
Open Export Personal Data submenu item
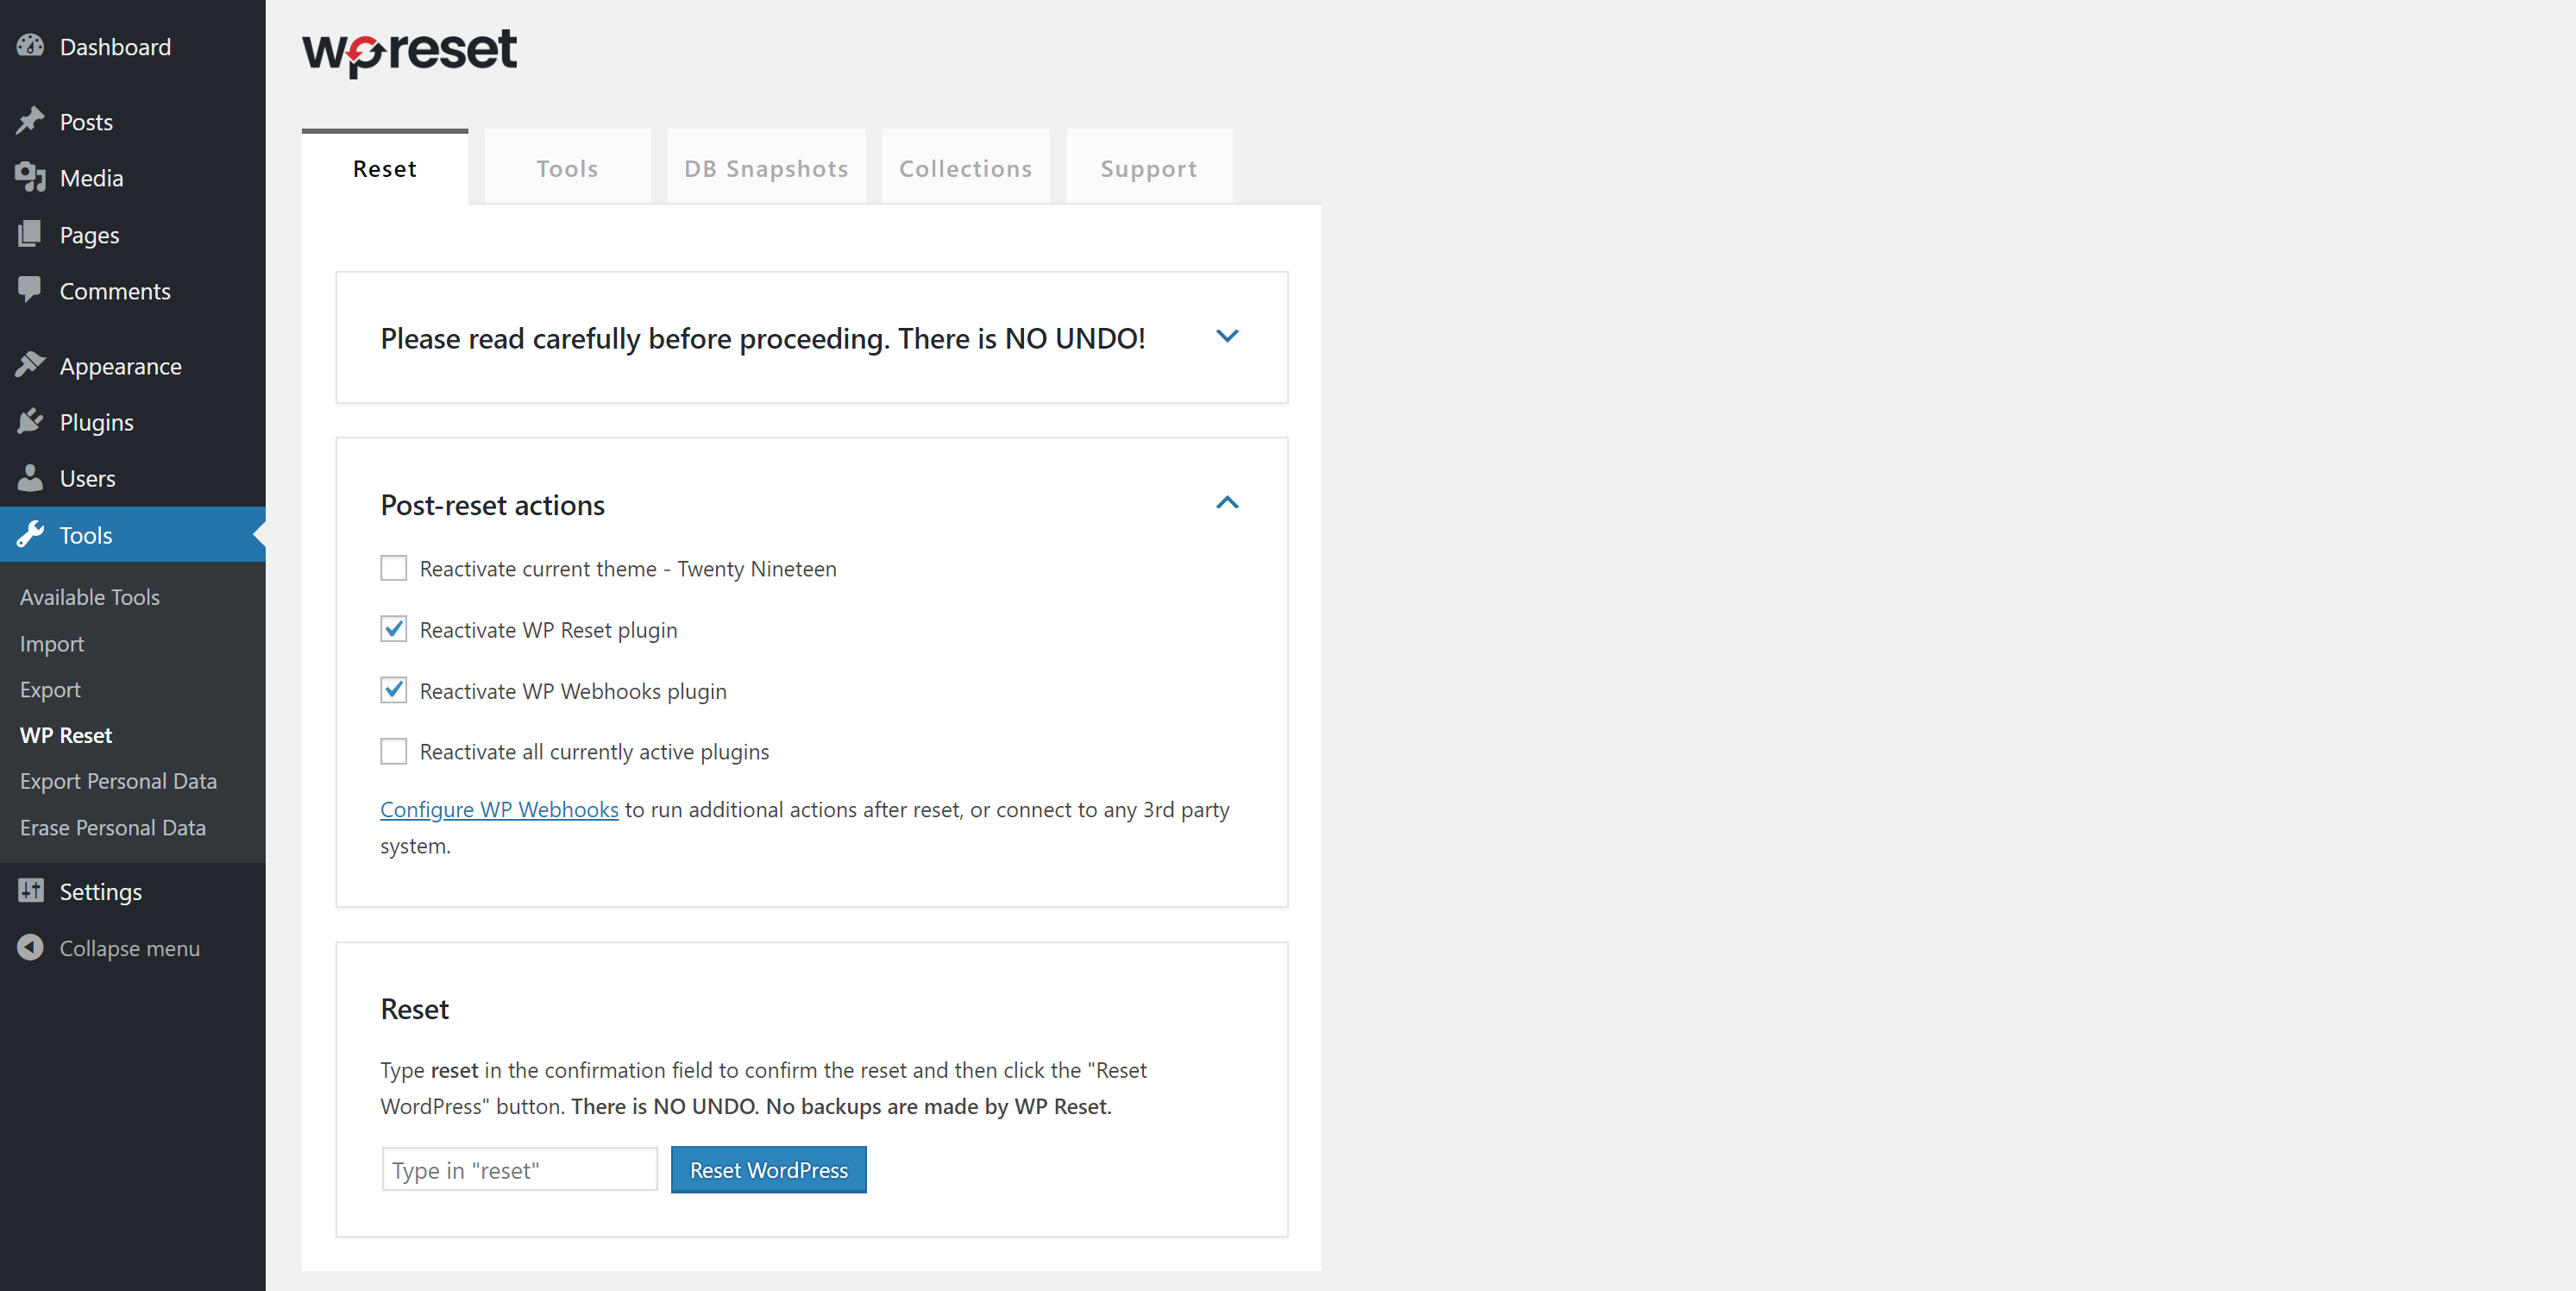(118, 781)
